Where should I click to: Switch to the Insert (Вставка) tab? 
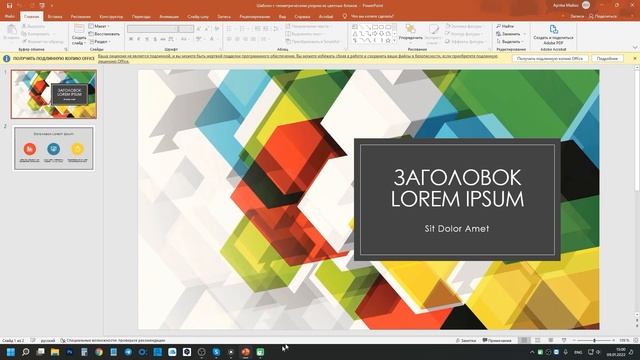click(55, 17)
